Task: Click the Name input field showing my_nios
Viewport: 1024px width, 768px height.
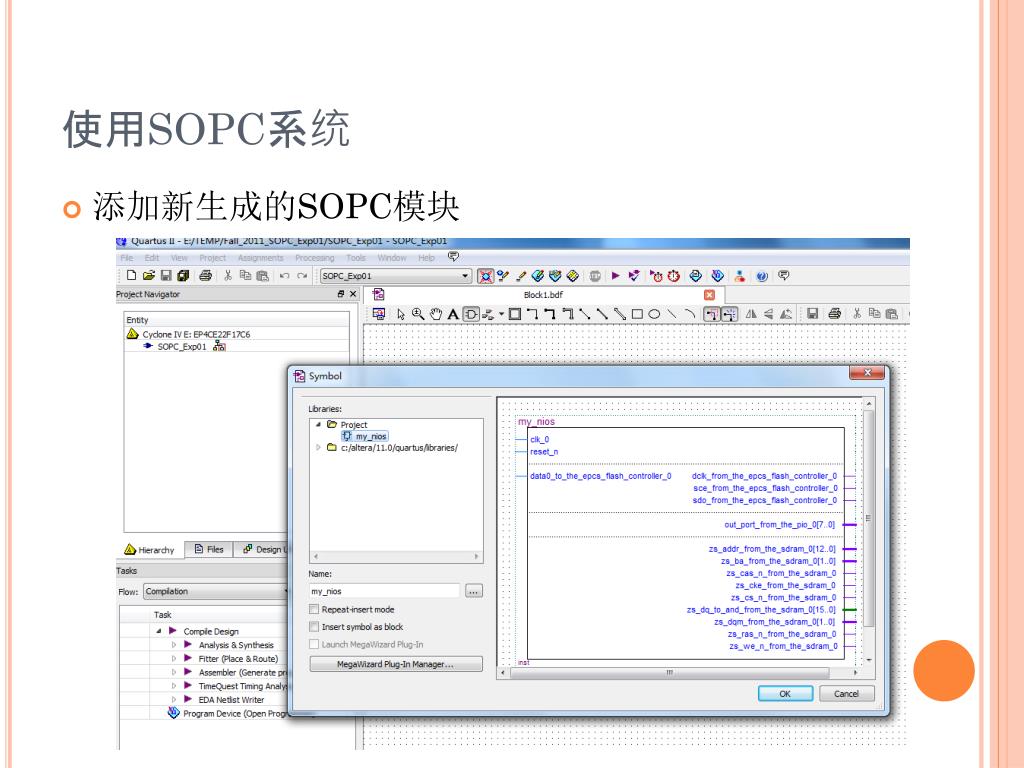Action: [385, 591]
